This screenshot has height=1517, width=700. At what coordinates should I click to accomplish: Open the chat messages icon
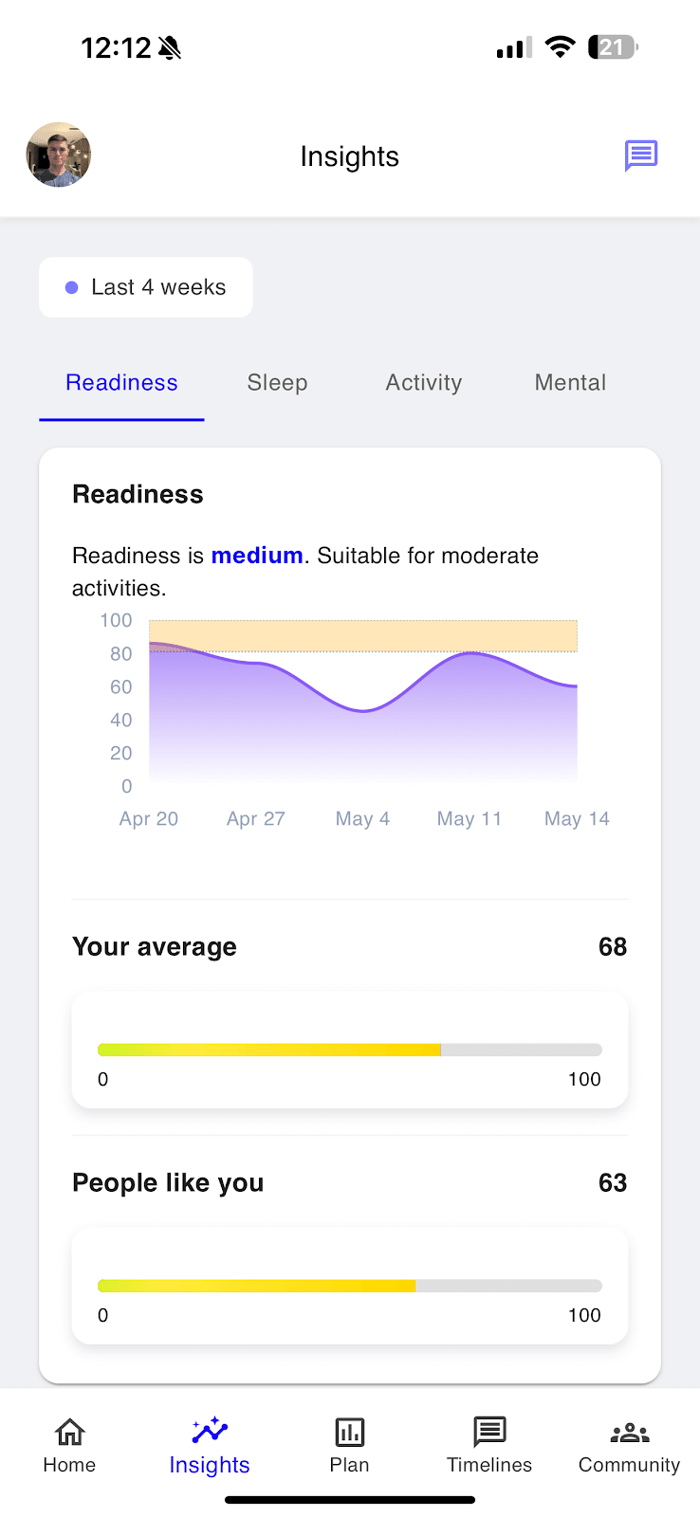tap(640, 156)
